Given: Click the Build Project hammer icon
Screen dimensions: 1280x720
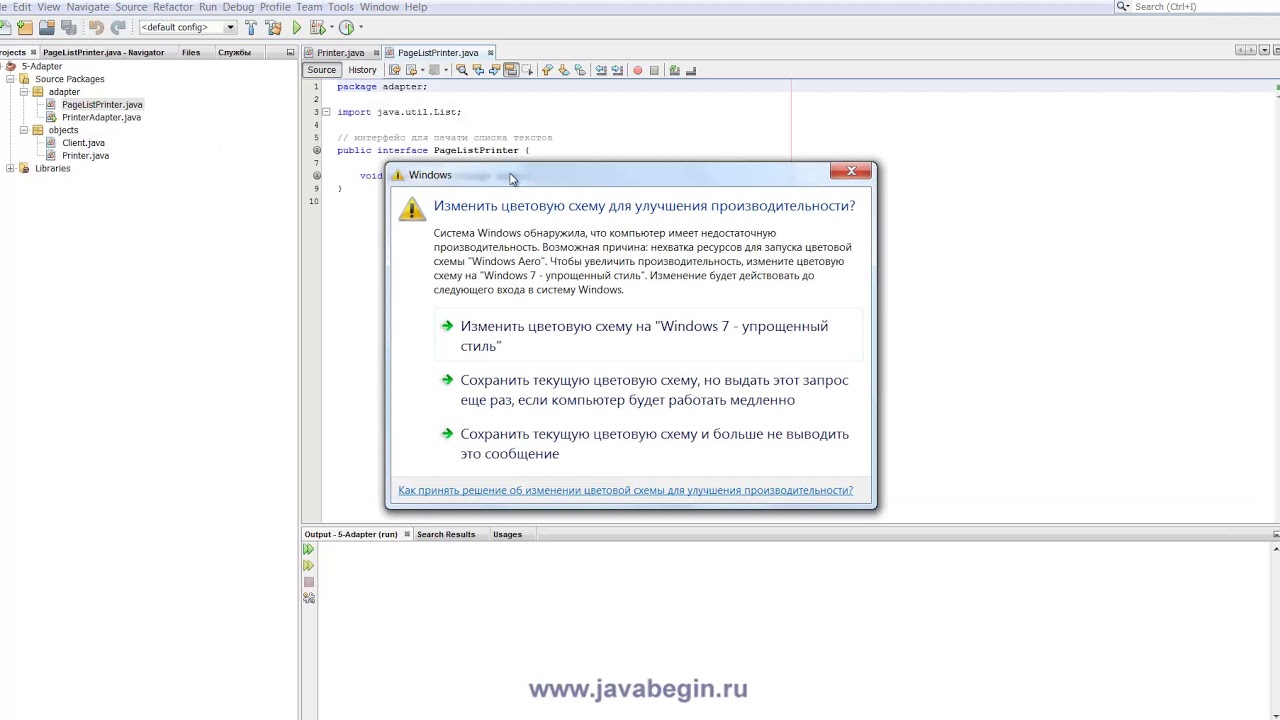Looking at the screenshot, I should (x=251, y=28).
